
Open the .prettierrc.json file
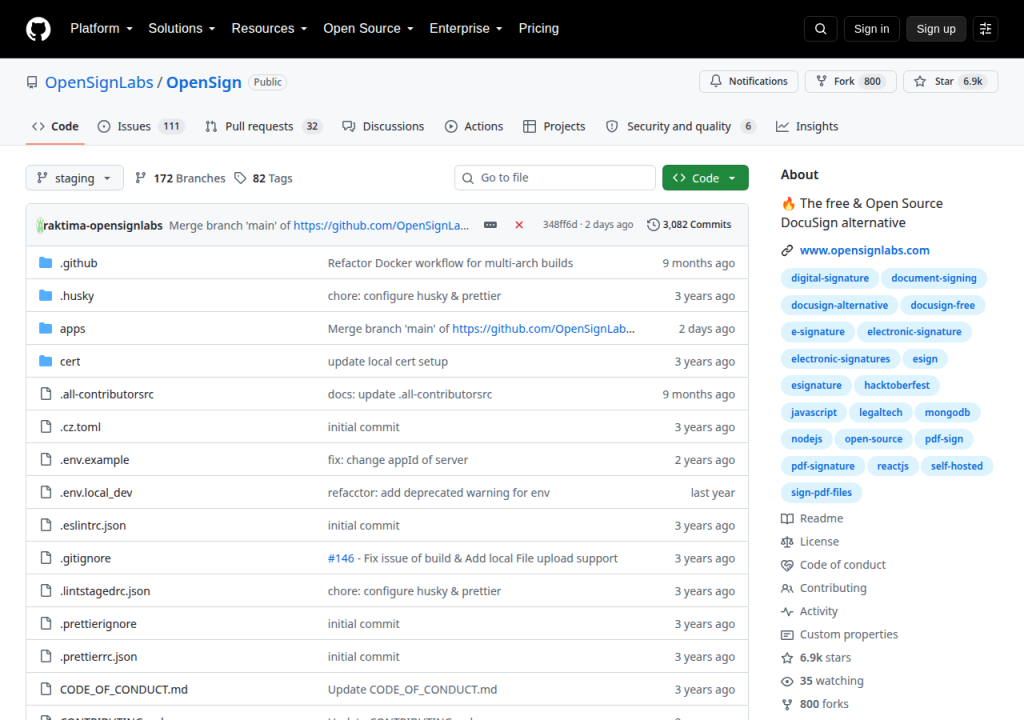[99, 657]
